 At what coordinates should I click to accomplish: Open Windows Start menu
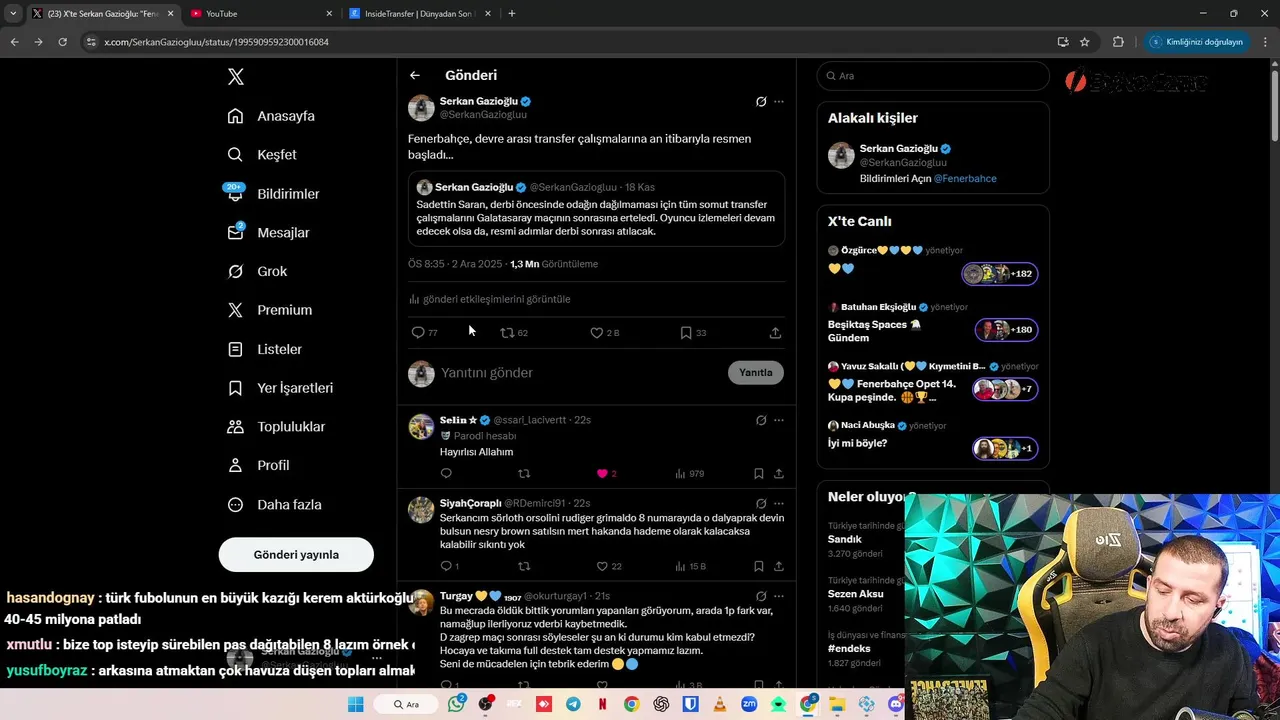355,704
